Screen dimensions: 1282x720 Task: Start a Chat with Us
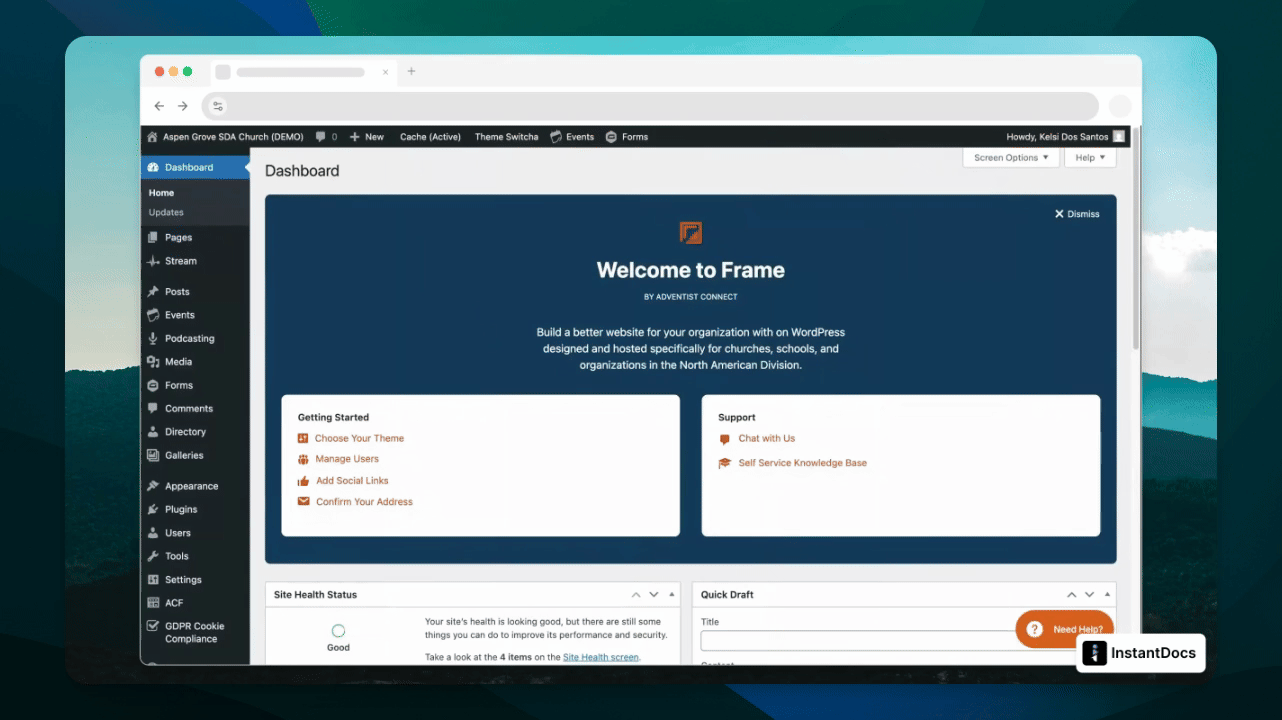click(x=767, y=438)
